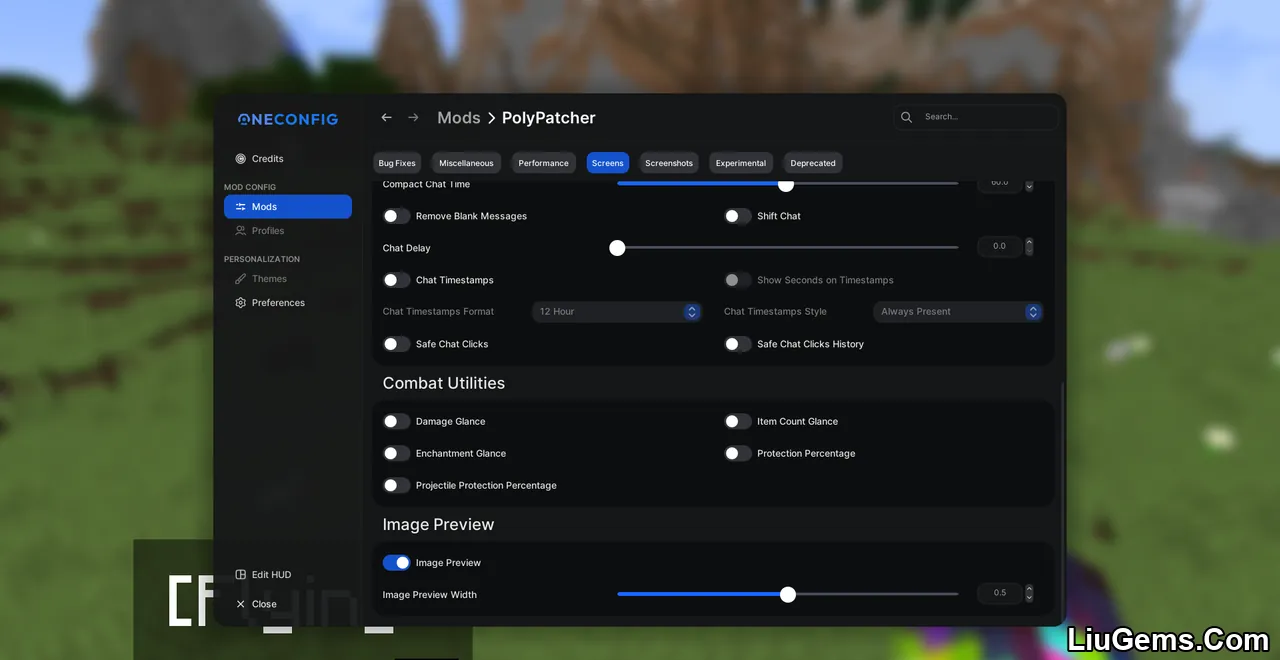This screenshot has width=1280, height=660.
Task: Click the Compact Chat Time slider
Action: pos(788,184)
